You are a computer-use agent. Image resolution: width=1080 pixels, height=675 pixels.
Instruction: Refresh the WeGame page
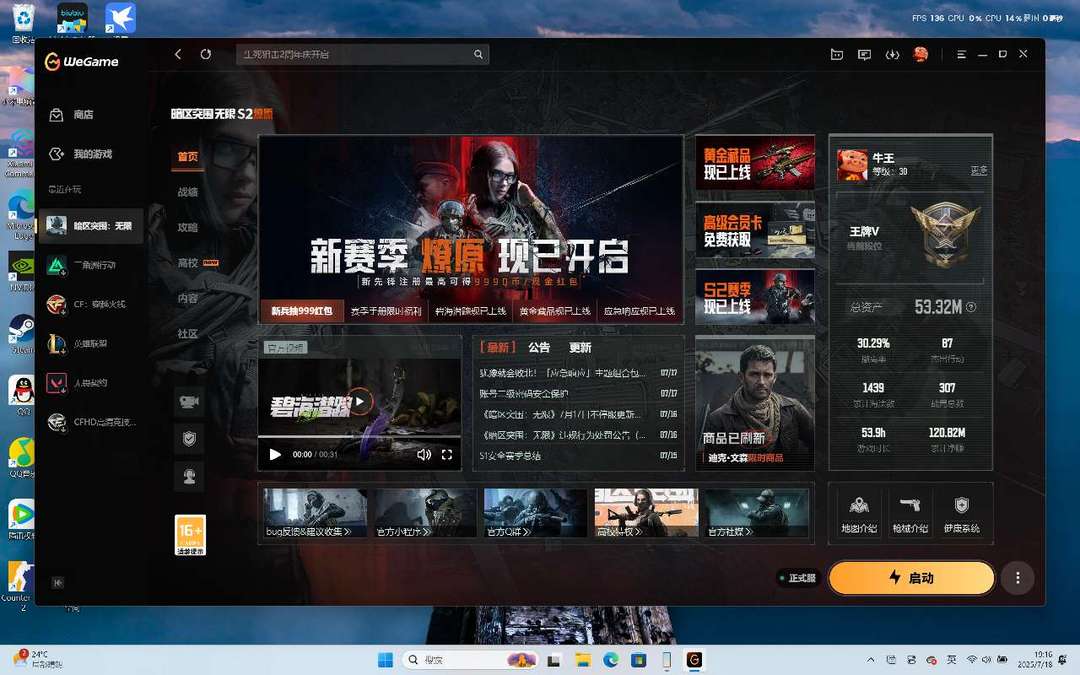tap(205, 54)
